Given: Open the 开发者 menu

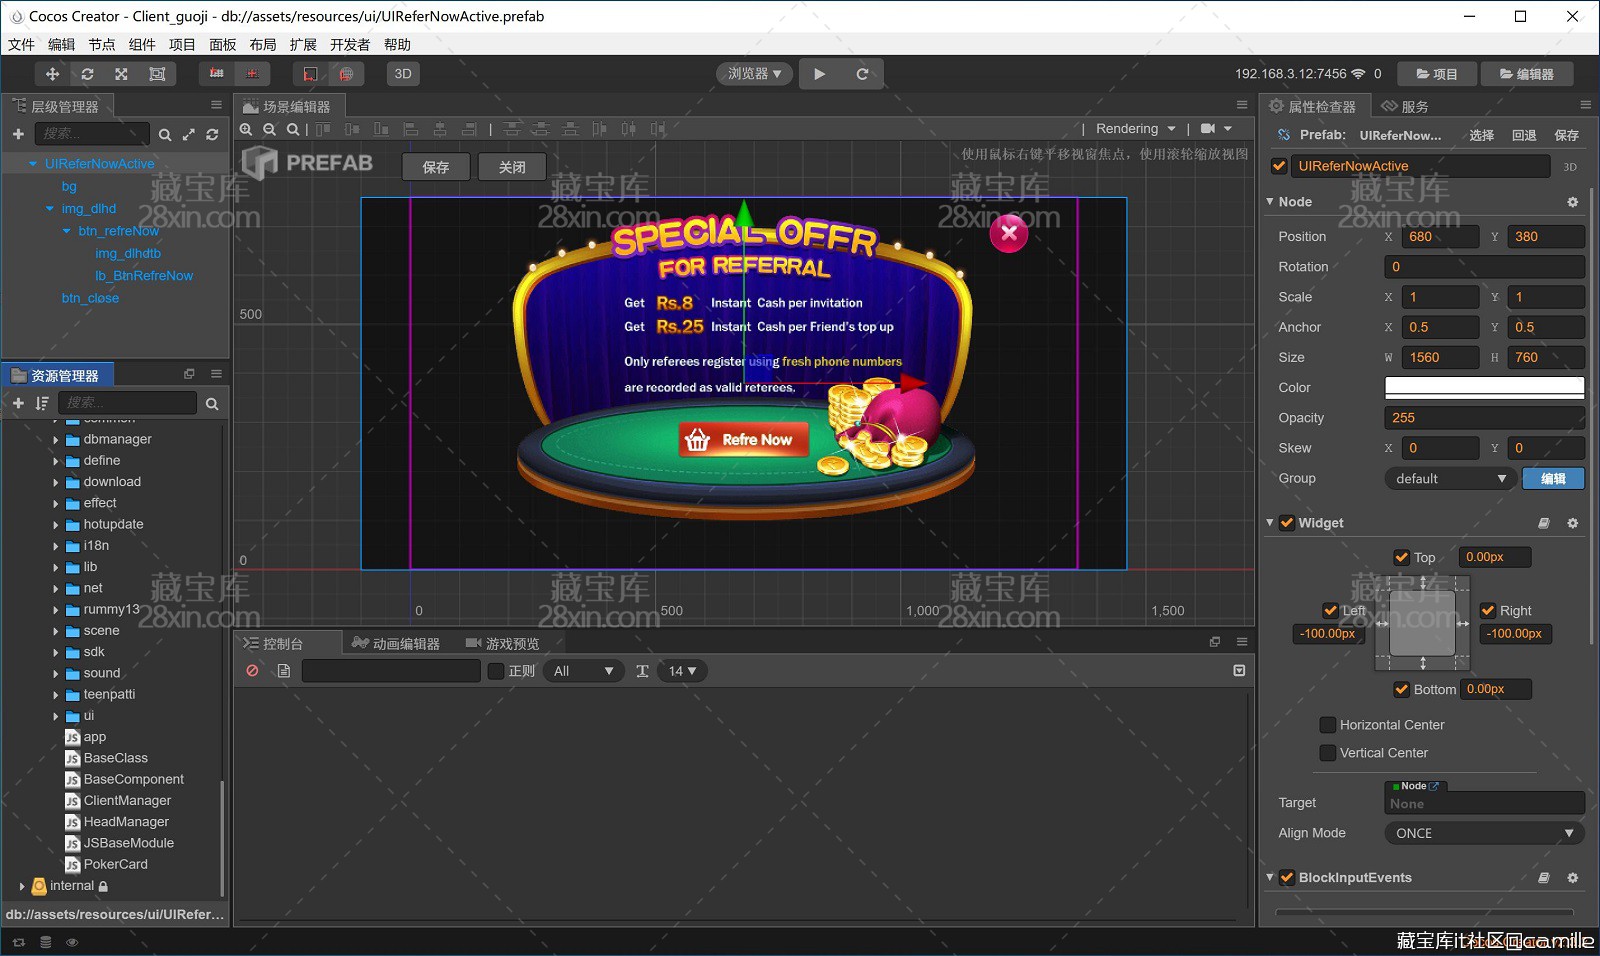Looking at the screenshot, I should pyautogui.click(x=350, y=44).
